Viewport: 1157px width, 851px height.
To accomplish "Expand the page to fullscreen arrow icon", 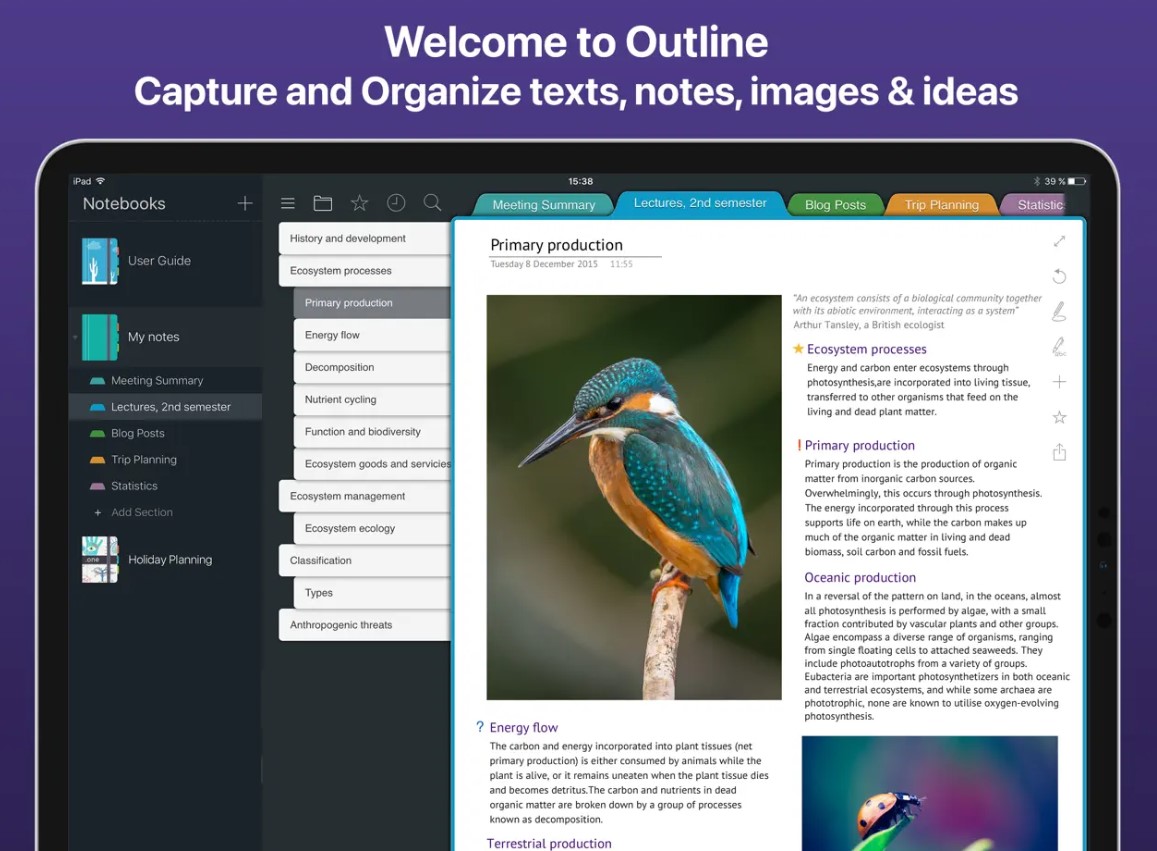I will 1060,241.
